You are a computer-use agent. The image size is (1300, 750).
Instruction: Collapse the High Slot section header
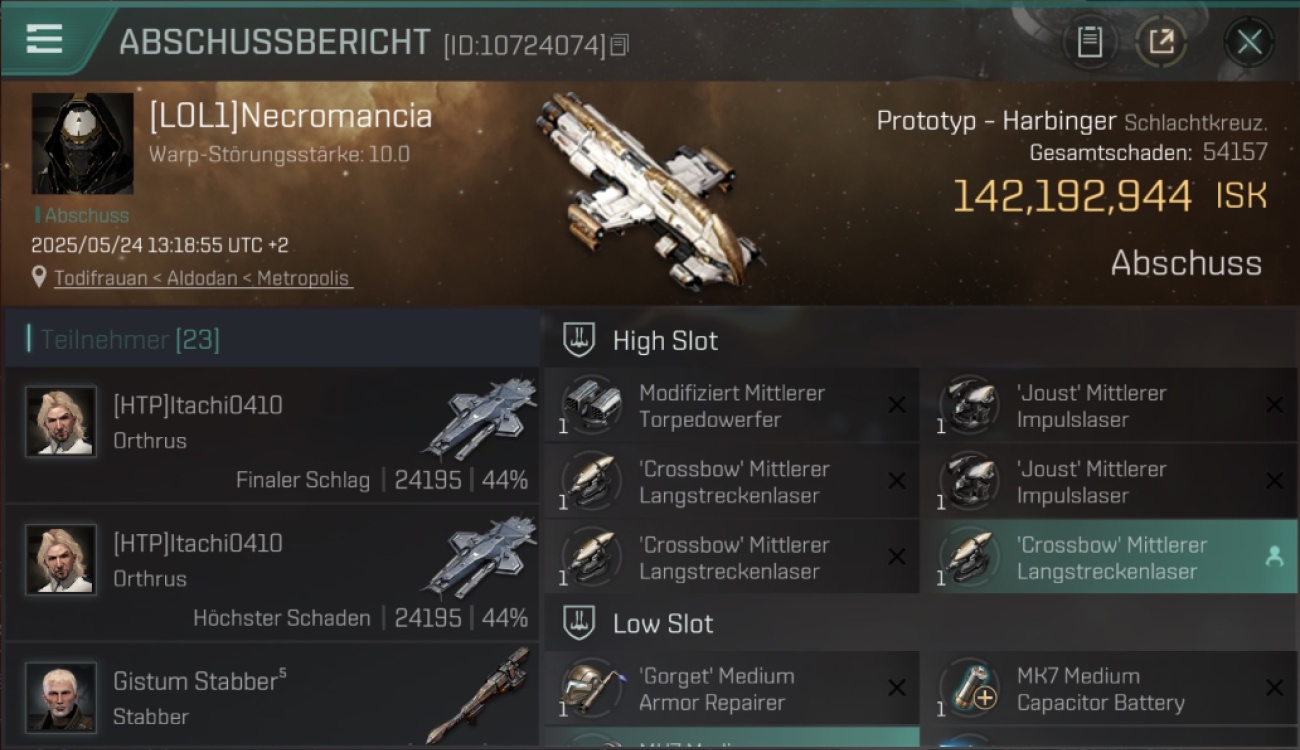coord(920,340)
